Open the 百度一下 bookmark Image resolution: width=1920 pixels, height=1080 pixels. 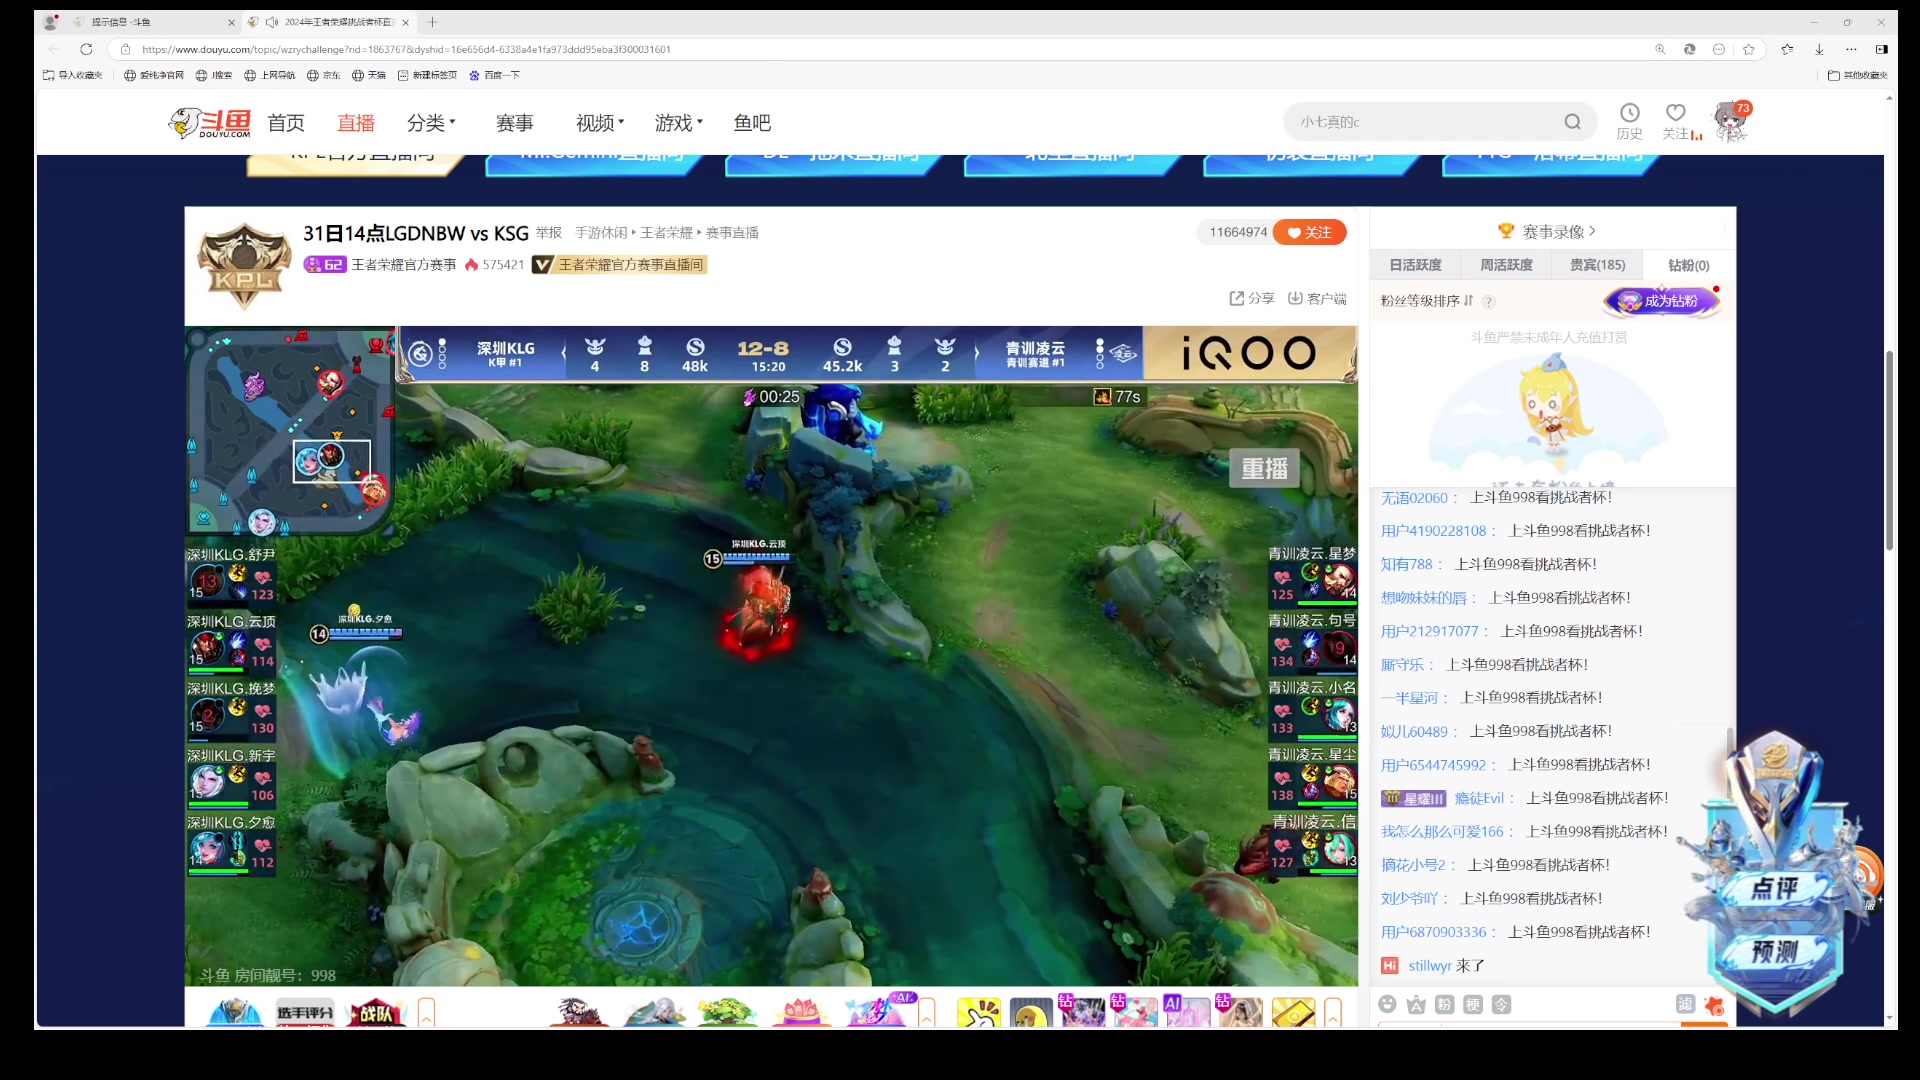click(x=494, y=75)
